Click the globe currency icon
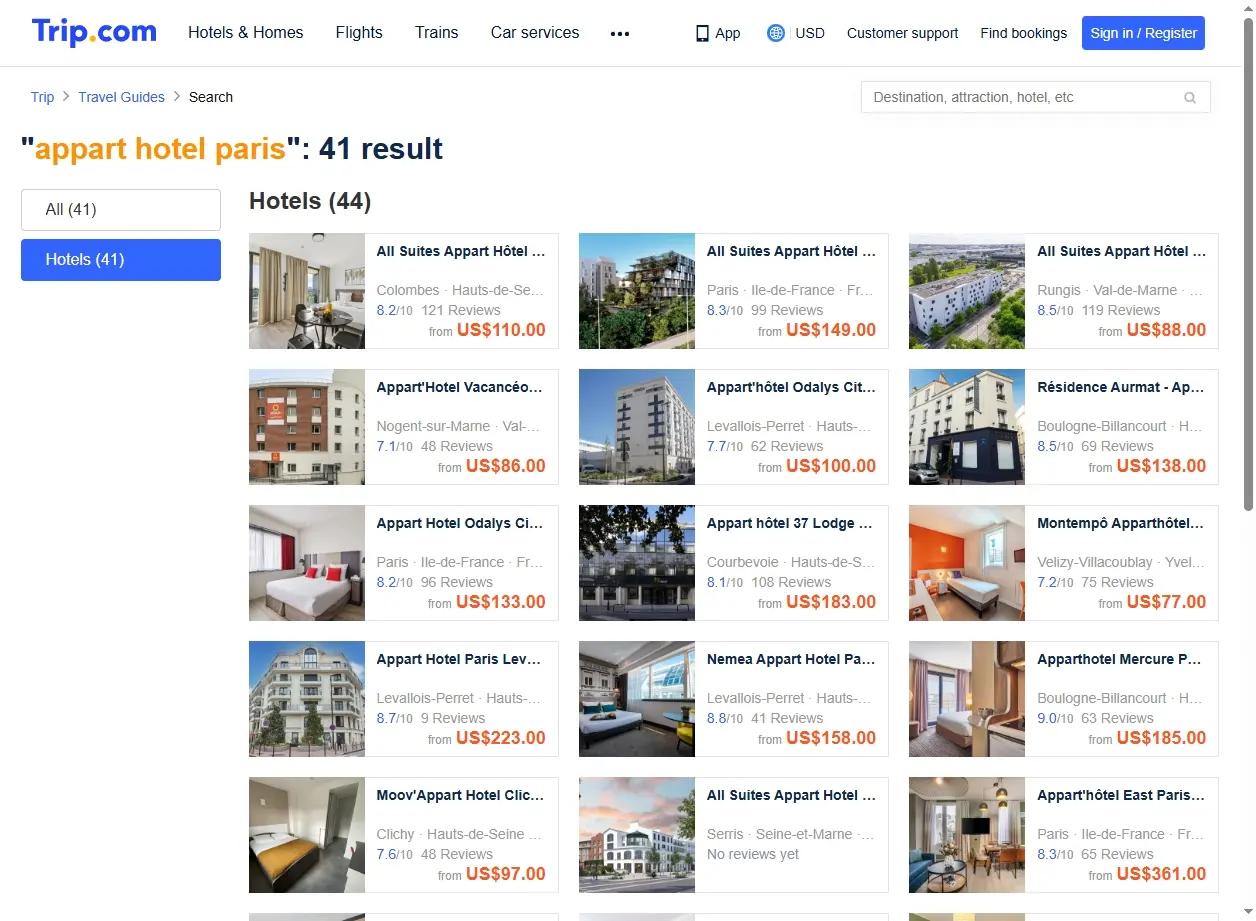Screen dimensions: 1256x921 (775, 33)
